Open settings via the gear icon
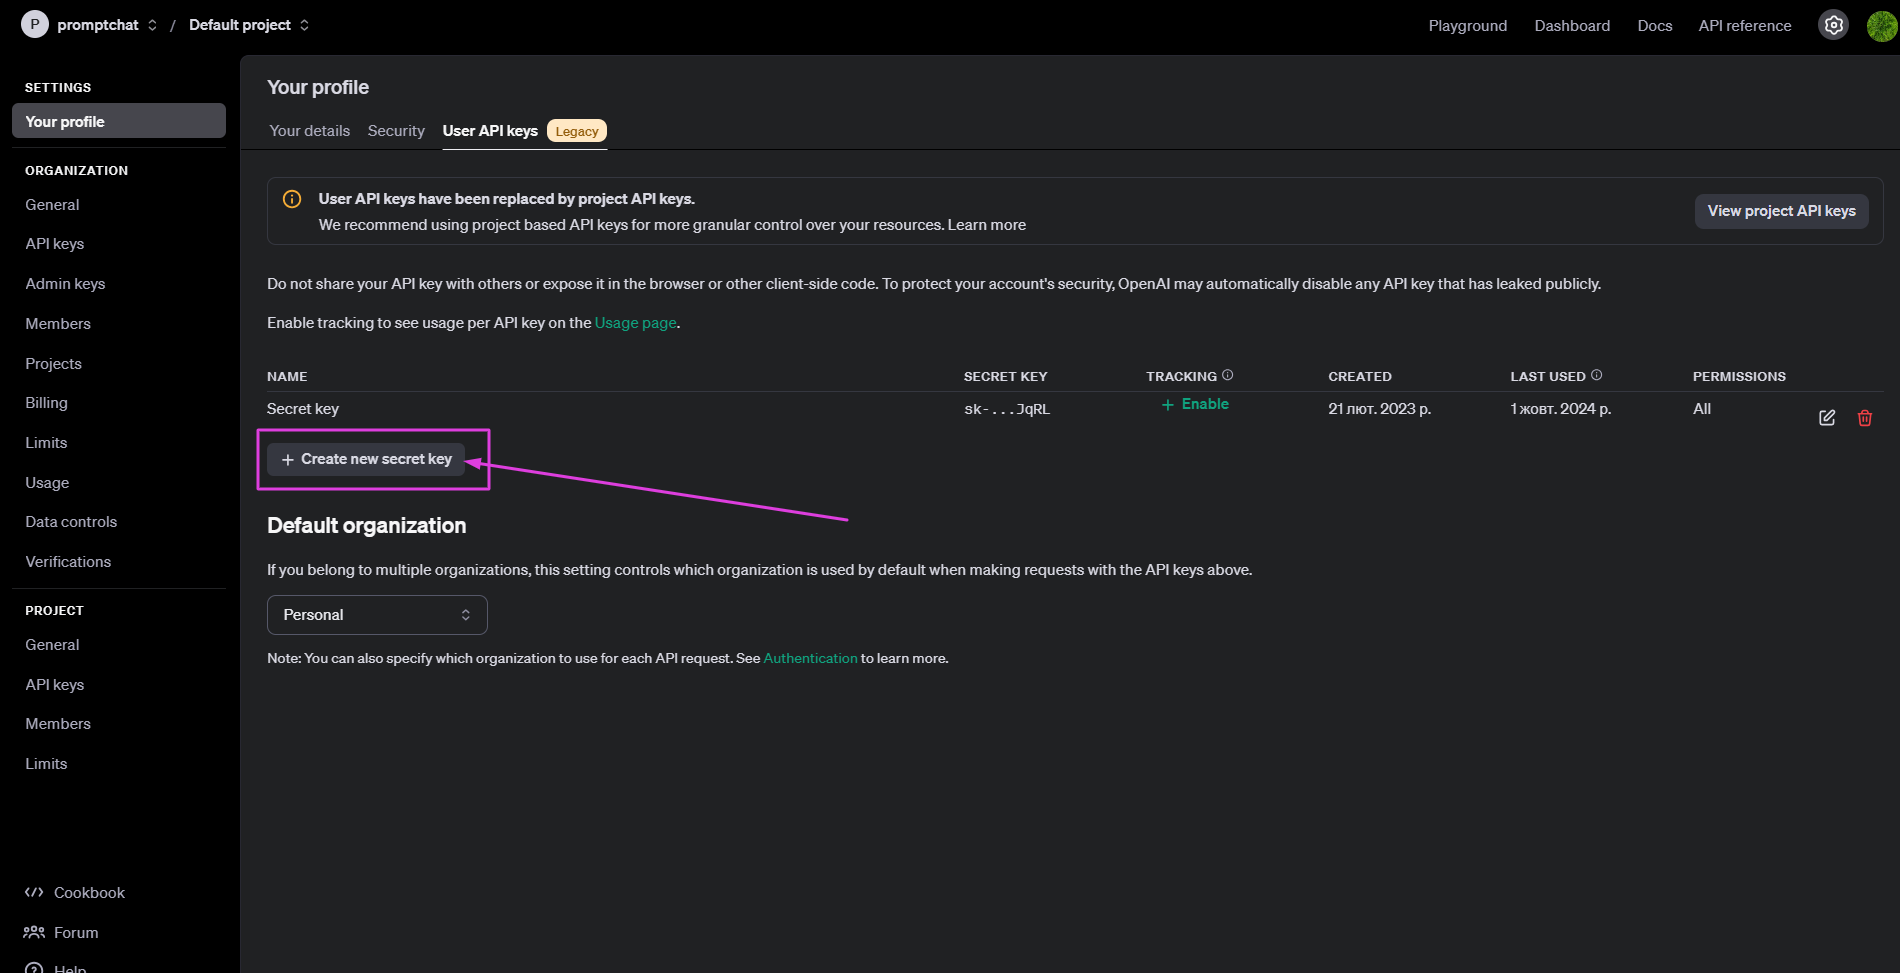The width and height of the screenshot is (1900, 973). pyautogui.click(x=1833, y=25)
